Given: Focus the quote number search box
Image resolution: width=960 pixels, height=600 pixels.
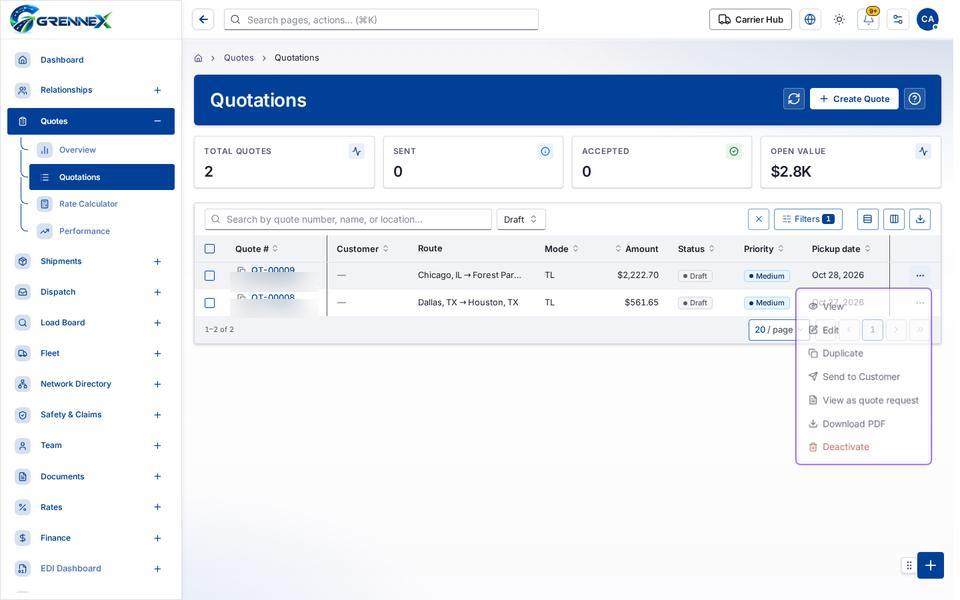Looking at the screenshot, I should [348, 219].
